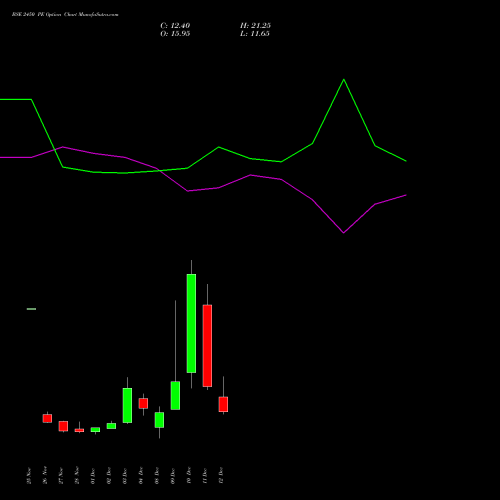Screen dimensions: 500x500
Task: Click the close value C: 12.40
Action: pyautogui.click(x=175, y=26)
